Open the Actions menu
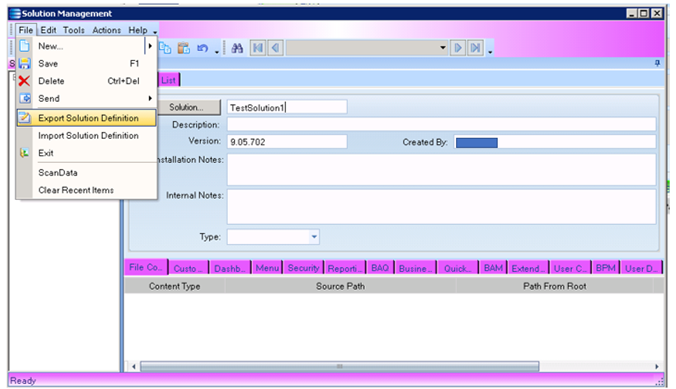The image size is (676, 389). pyautogui.click(x=106, y=30)
